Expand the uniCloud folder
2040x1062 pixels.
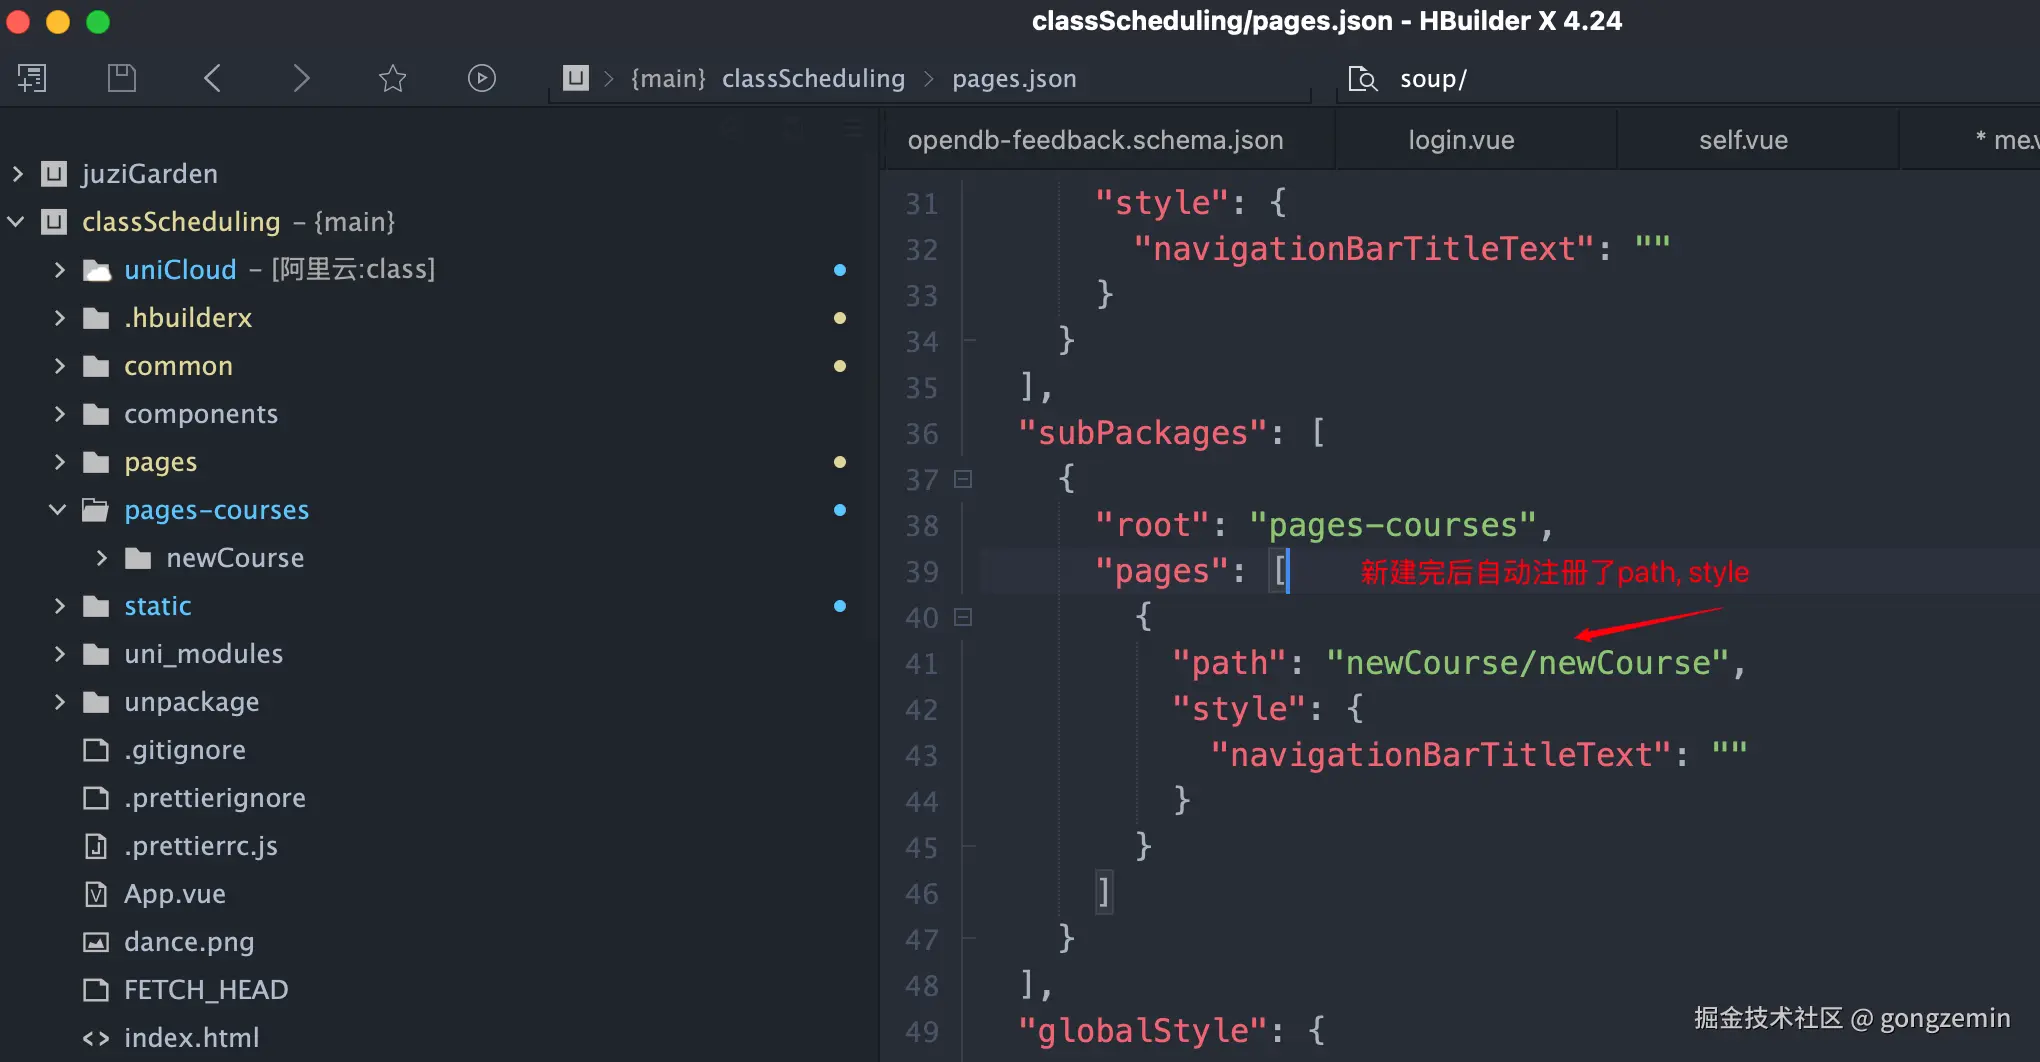tap(59, 270)
